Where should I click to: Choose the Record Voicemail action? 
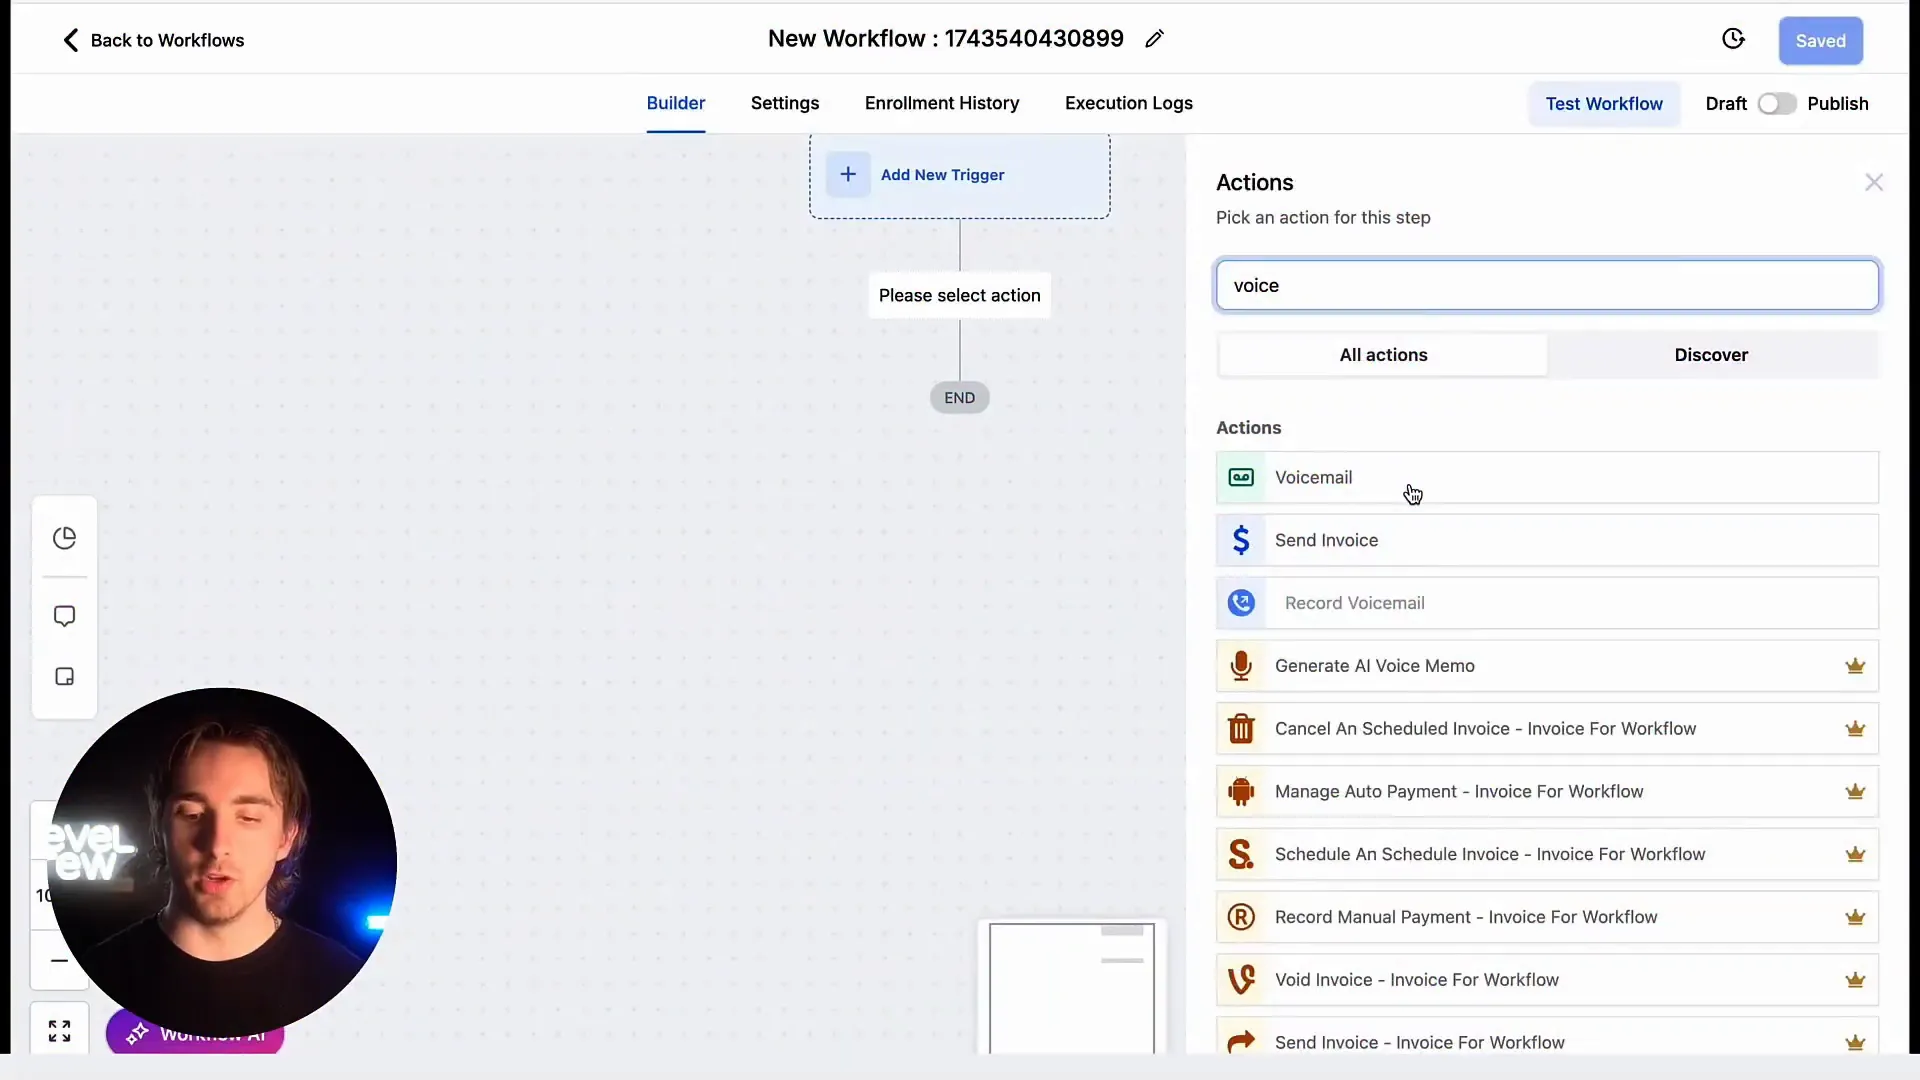click(1547, 603)
